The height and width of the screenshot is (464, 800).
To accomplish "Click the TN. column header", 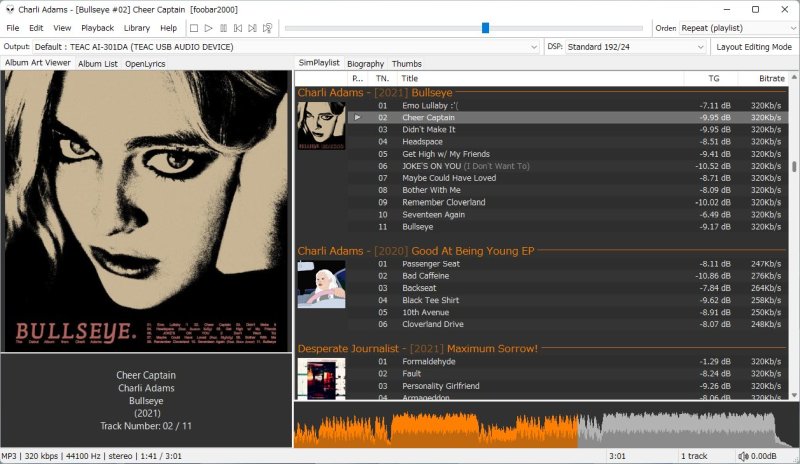I will [383, 79].
